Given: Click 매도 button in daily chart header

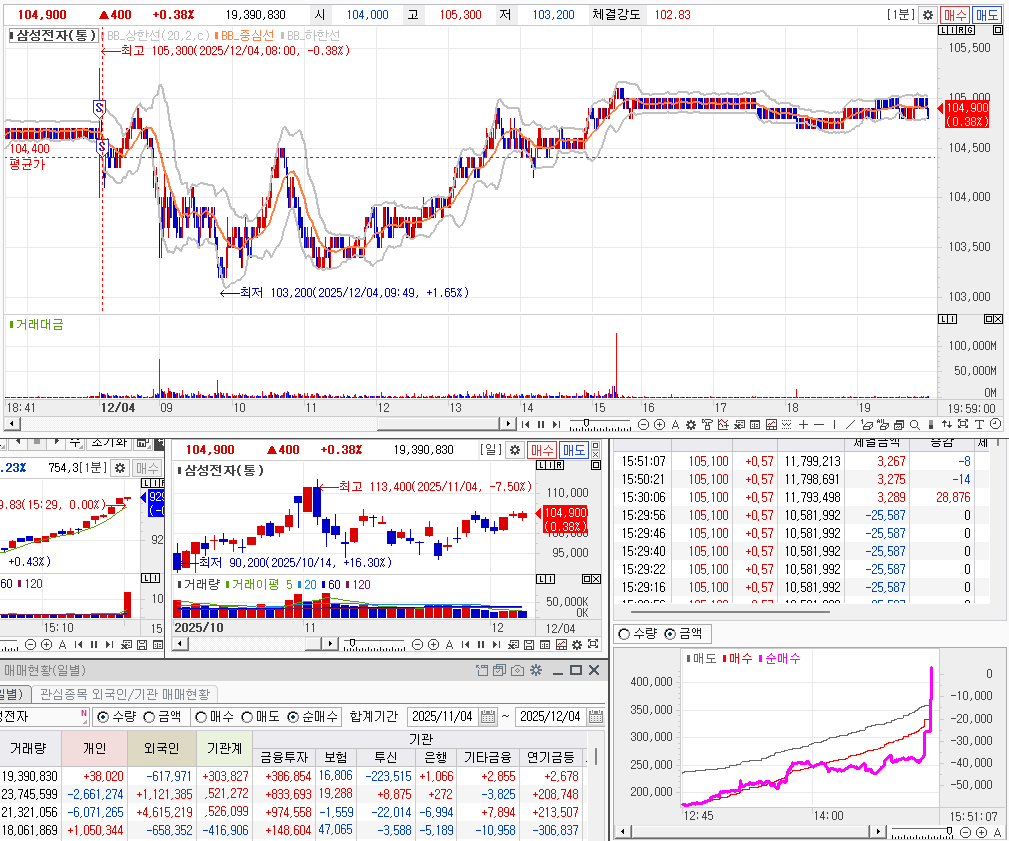Looking at the screenshot, I should 573,450.
